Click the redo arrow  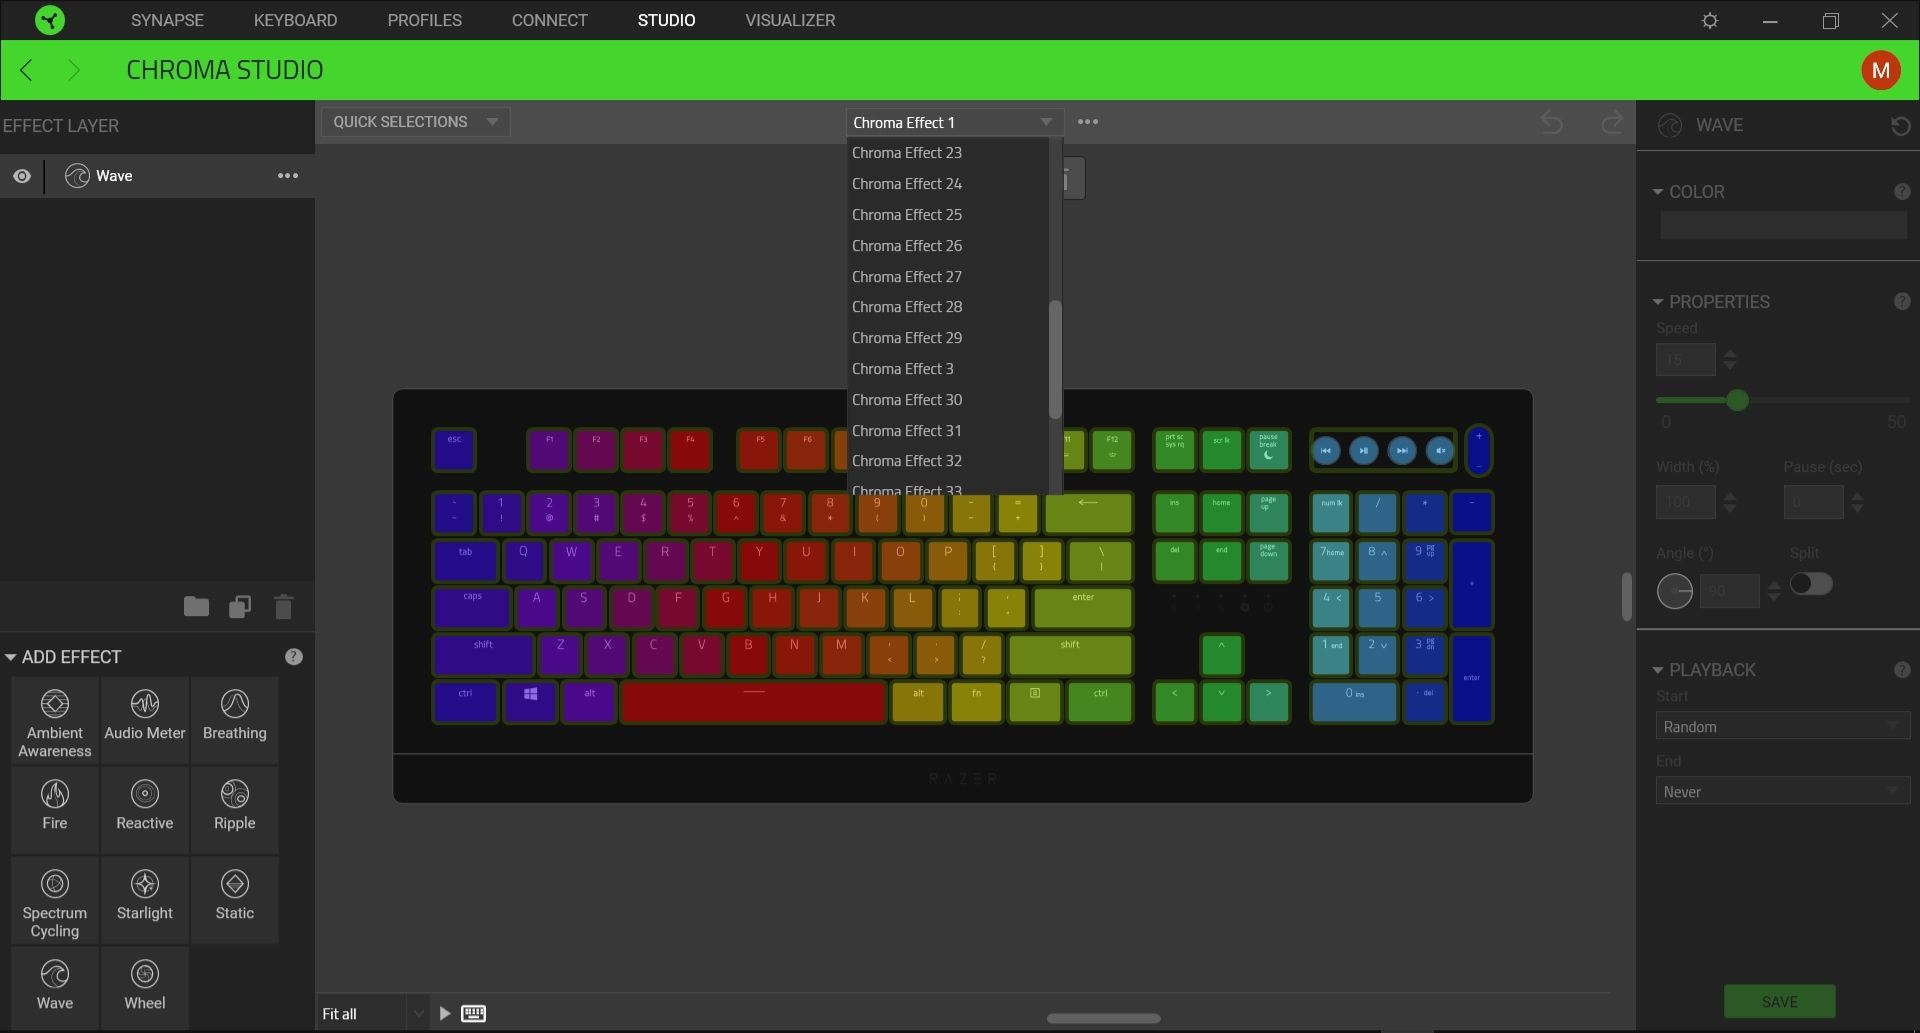(1612, 122)
